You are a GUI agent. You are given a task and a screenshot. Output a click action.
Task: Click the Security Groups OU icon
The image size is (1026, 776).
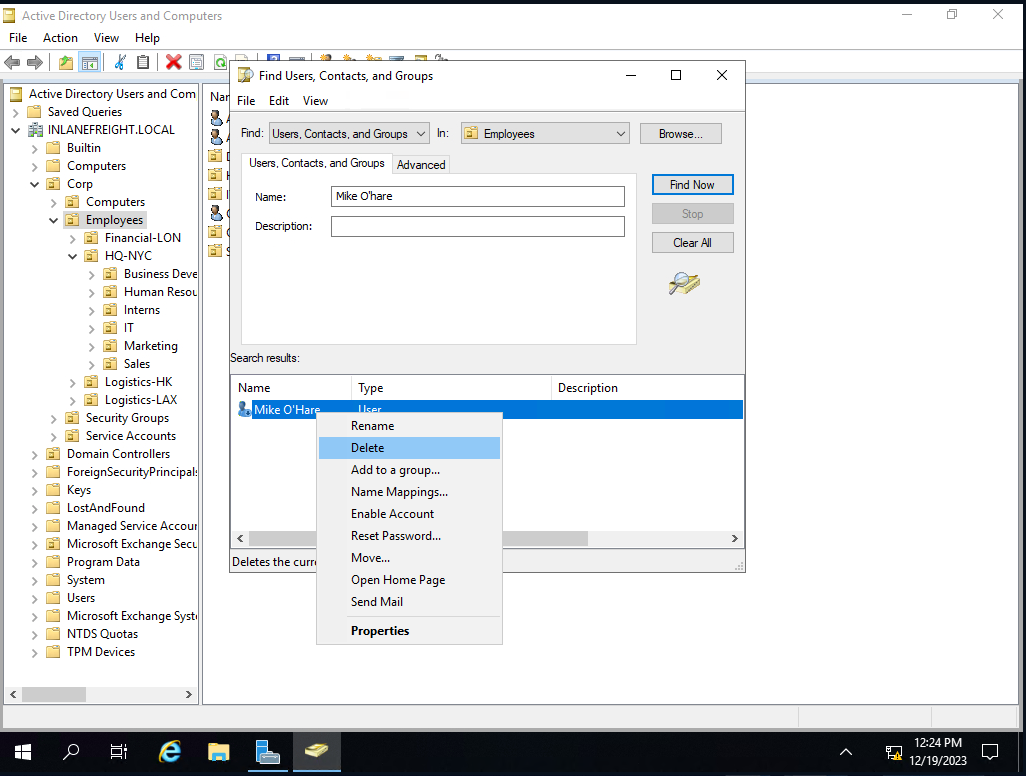click(73, 418)
